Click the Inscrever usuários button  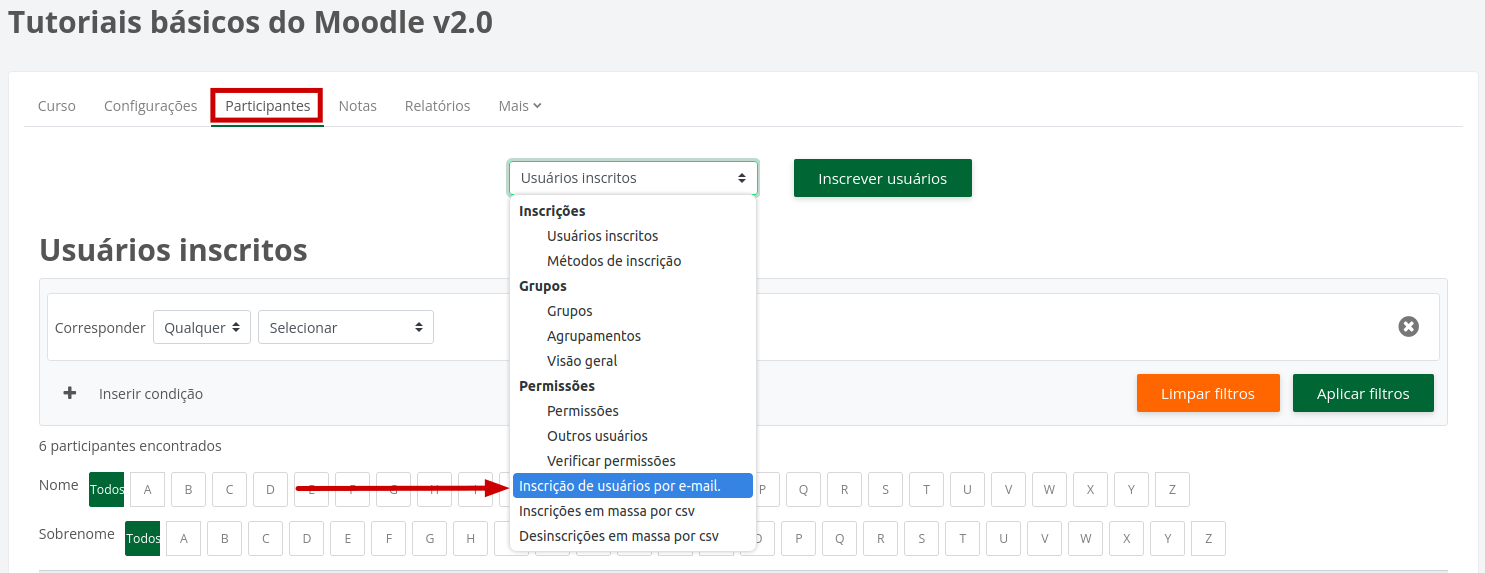883,178
